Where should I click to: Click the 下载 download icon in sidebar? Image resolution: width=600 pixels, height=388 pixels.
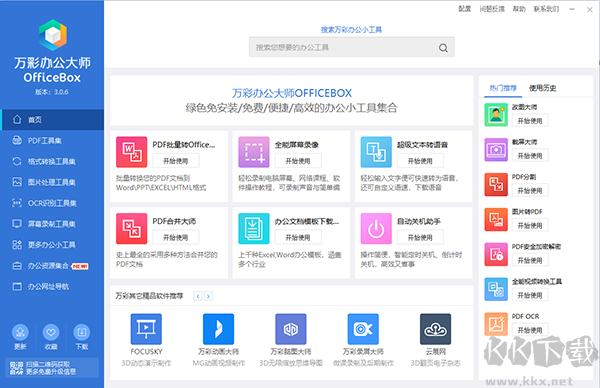click(x=82, y=332)
